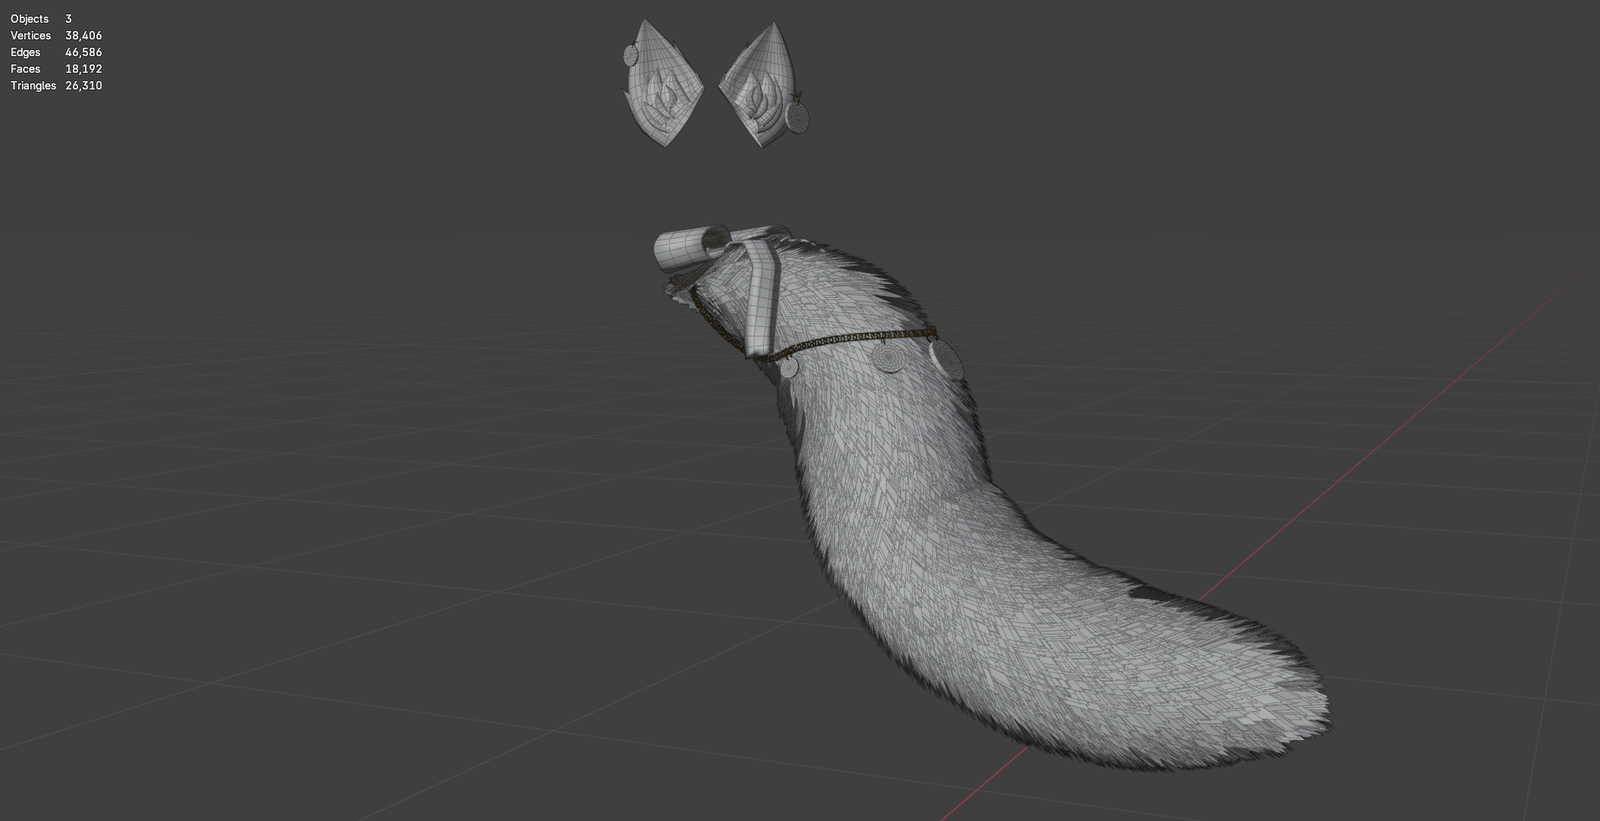This screenshot has height=821, width=1600.
Task: Click the Edges count in the statistics overlay
Action: click(83, 52)
